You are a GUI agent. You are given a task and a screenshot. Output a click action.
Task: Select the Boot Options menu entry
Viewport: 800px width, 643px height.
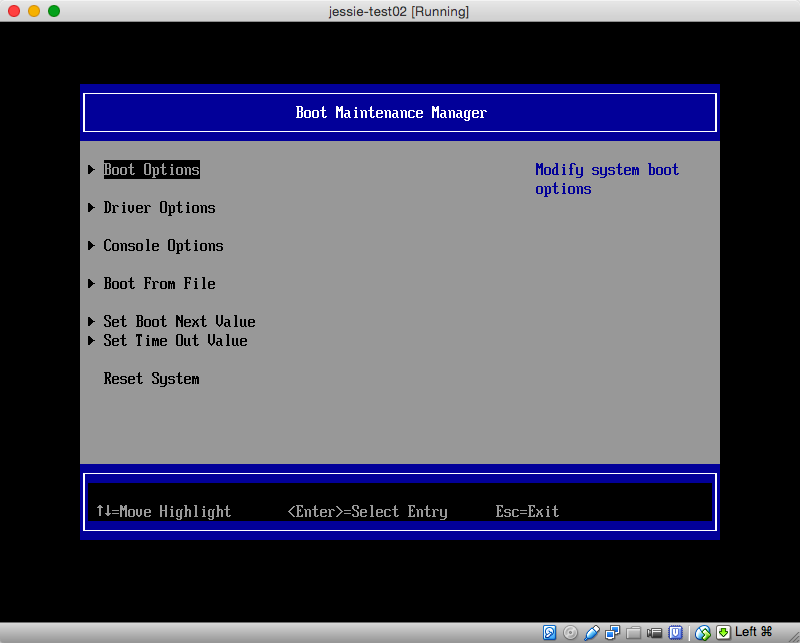click(152, 169)
